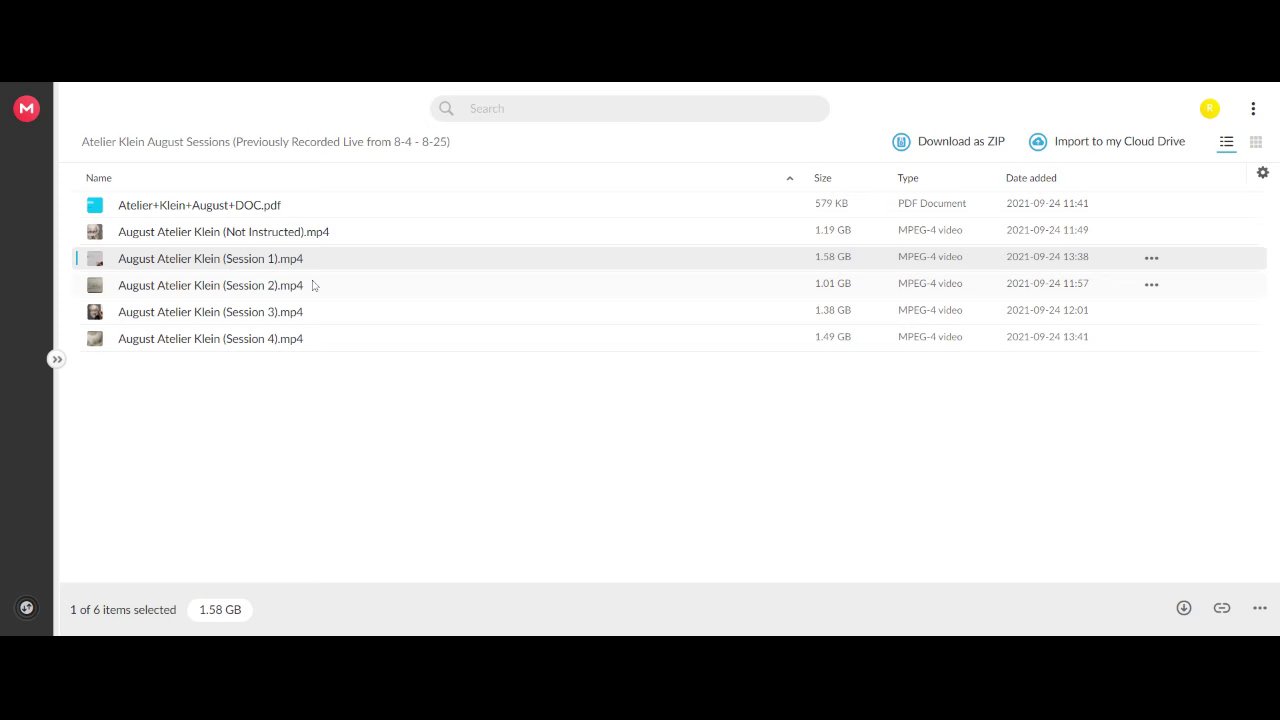1280x720 pixels.
Task: Select August Atelier Klein (Session 4).mp4
Action: click(x=210, y=338)
